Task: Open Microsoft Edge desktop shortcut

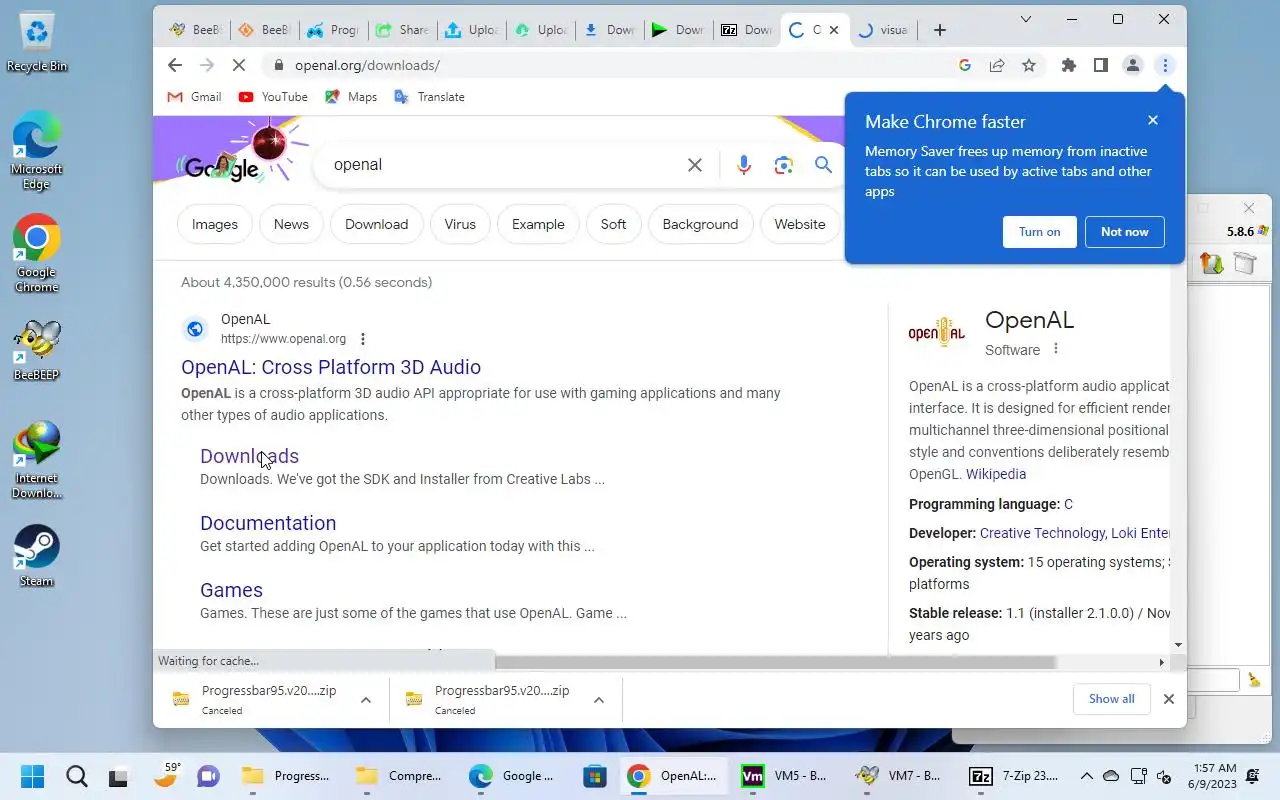Action: [37, 152]
